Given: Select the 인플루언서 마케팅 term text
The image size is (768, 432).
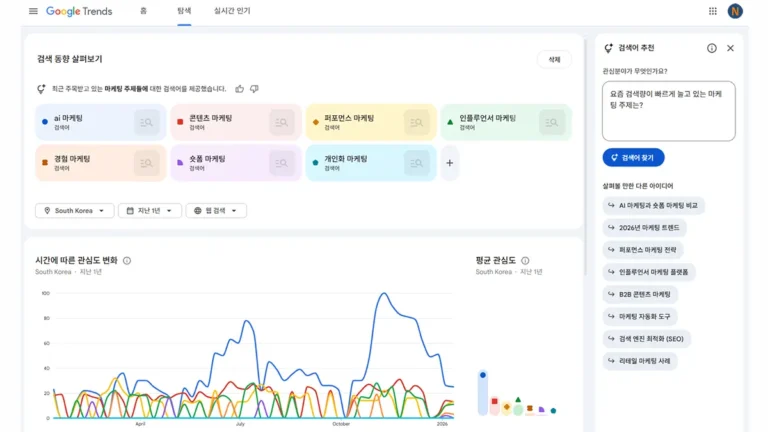Looking at the screenshot, I should tap(487, 118).
